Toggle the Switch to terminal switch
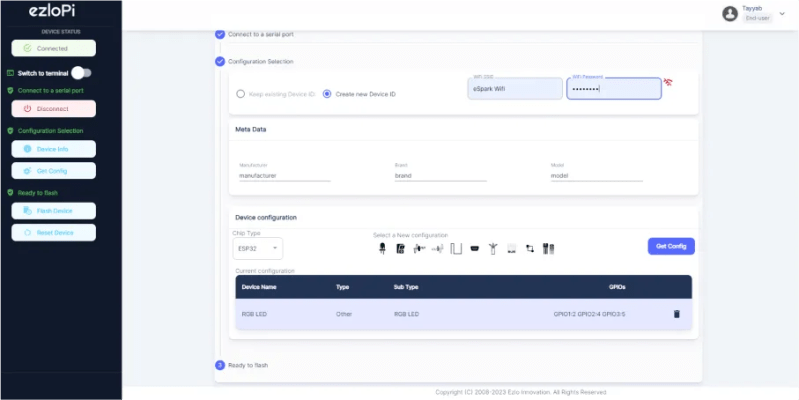 [x=82, y=73]
